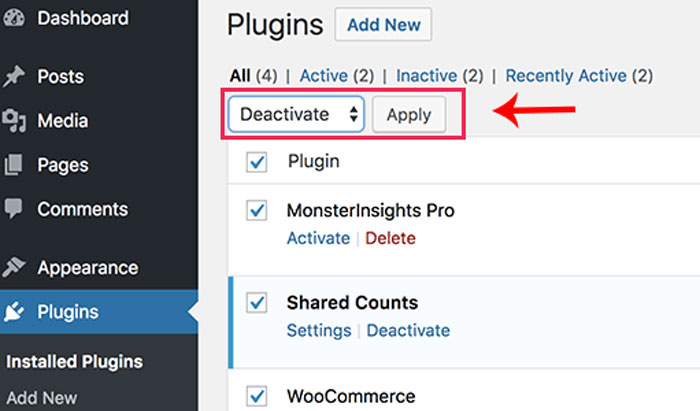
Task: Click the Comments bubble icon
Action: (14, 209)
